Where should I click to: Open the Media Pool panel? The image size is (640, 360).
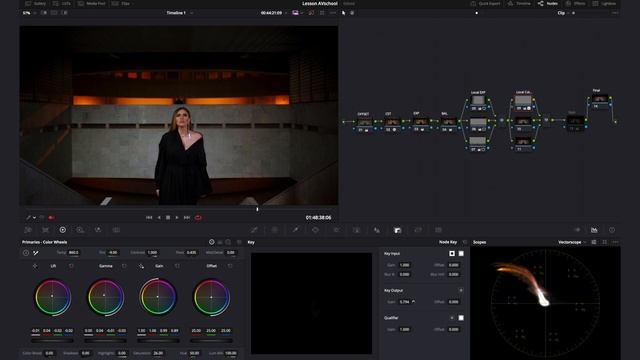click(x=92, y=3)
